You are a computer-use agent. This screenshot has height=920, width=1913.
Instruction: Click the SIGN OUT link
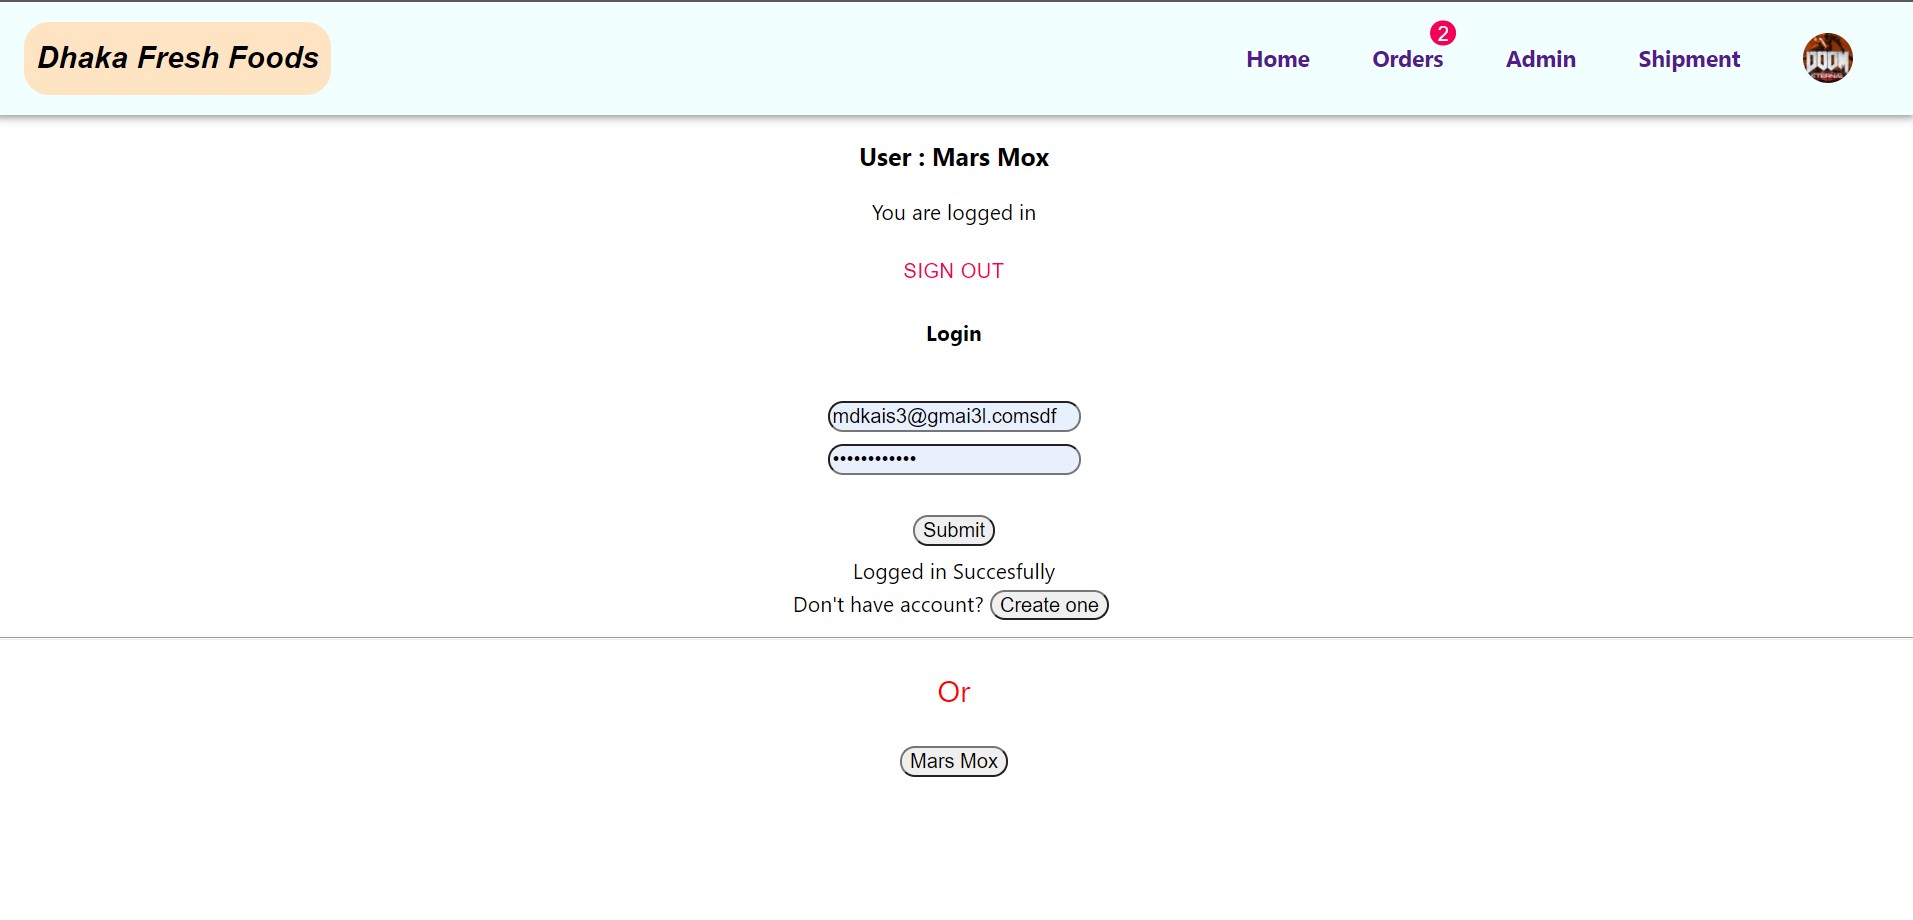click(952, 270)
